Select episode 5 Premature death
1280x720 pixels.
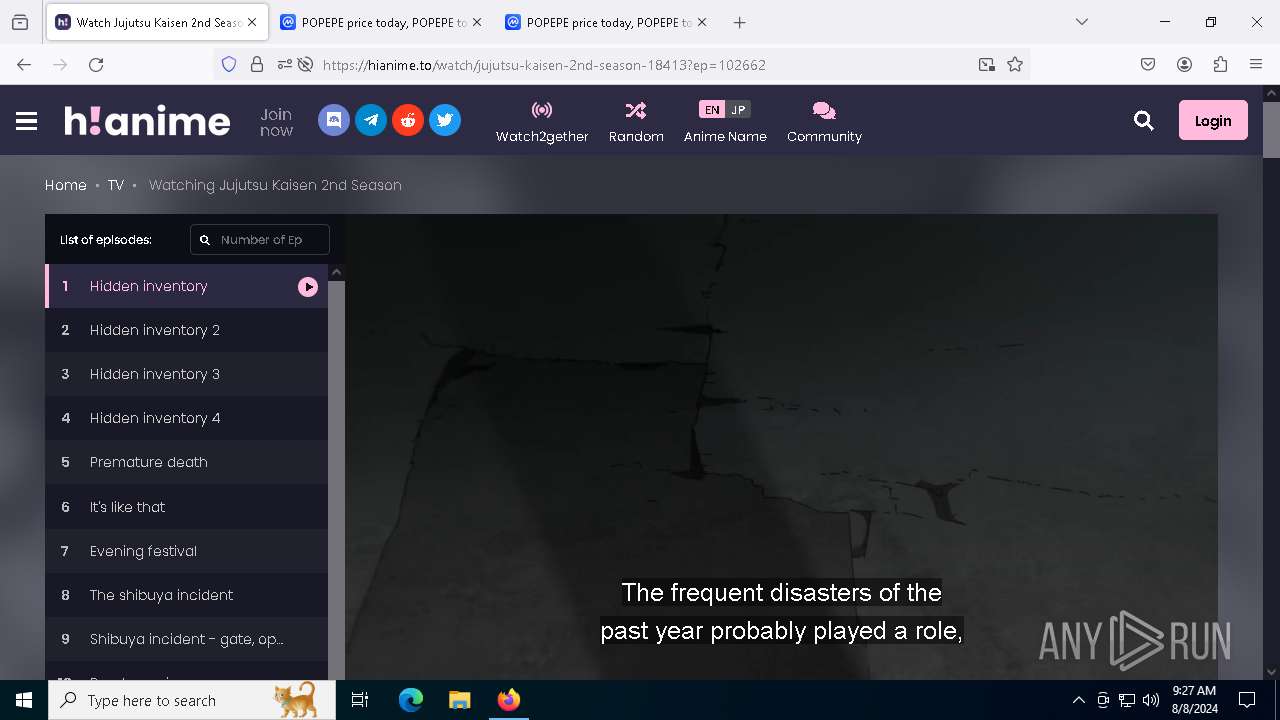(x=187, y=462)
